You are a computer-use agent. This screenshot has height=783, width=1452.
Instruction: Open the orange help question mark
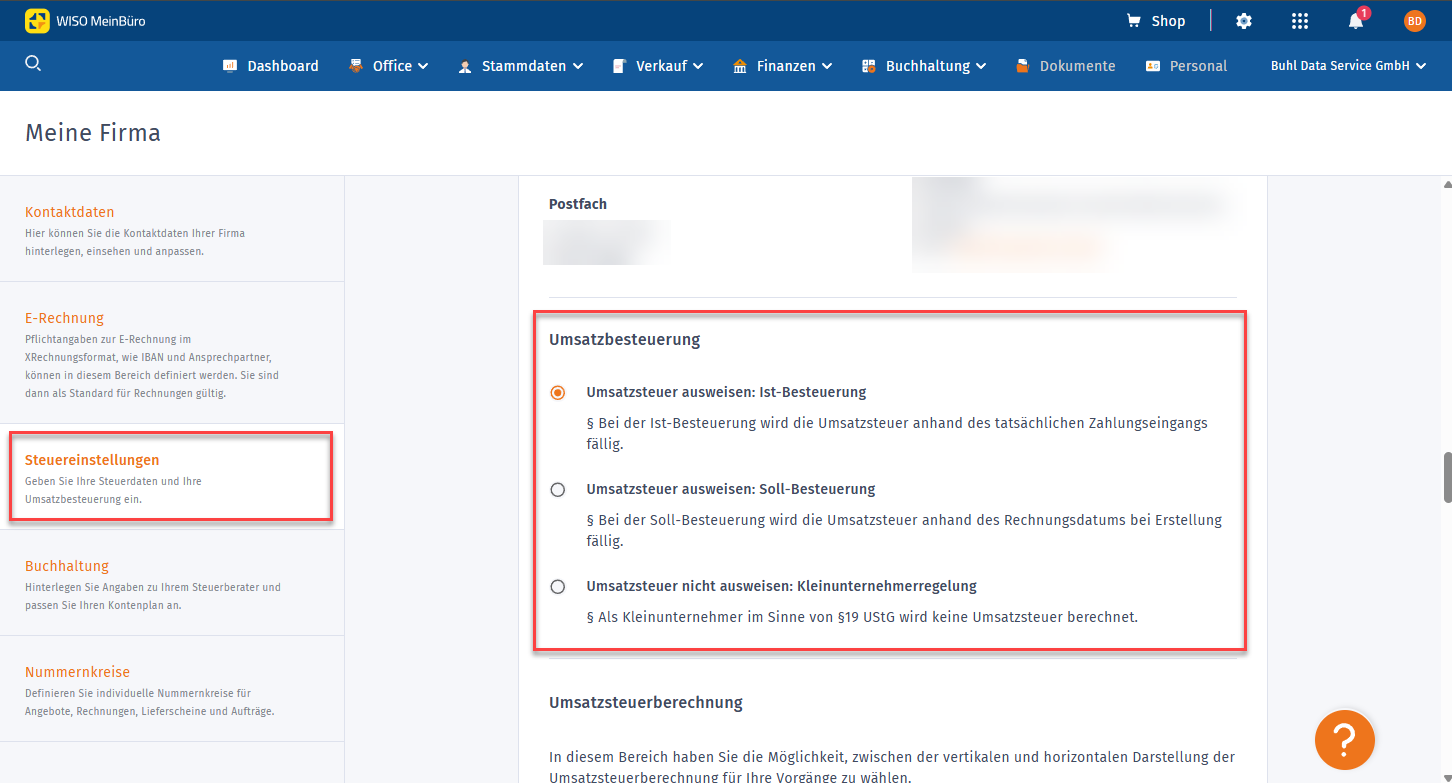[x=1345, y=740]
